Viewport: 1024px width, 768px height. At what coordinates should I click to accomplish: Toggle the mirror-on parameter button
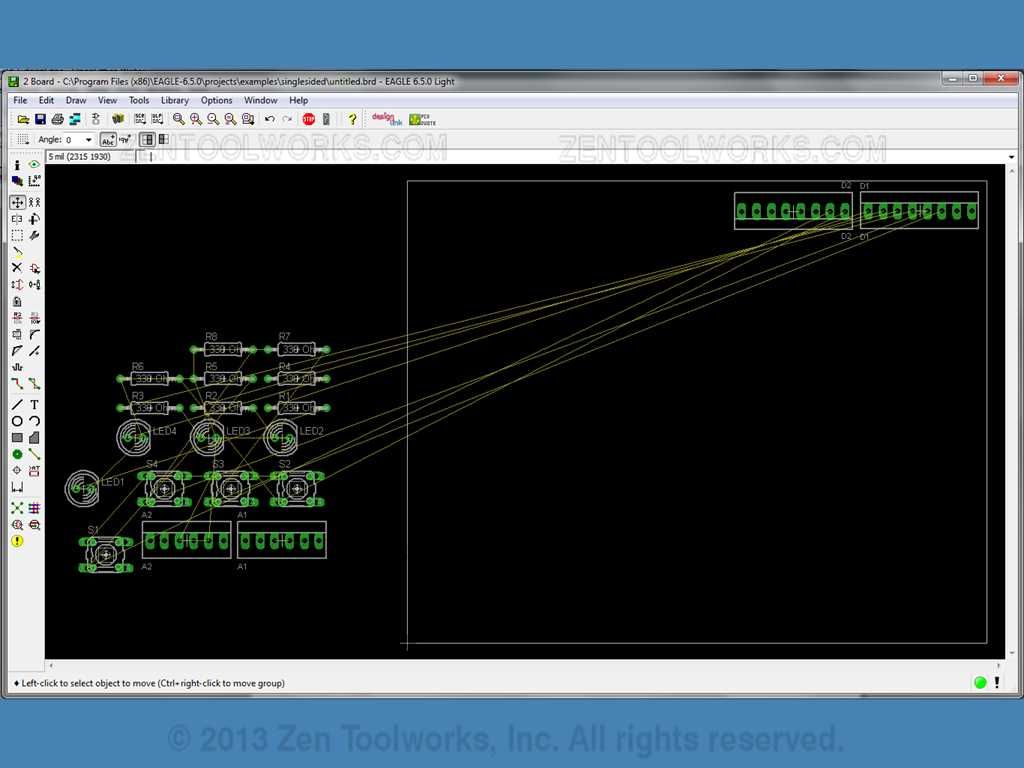[x=164, y=139]
